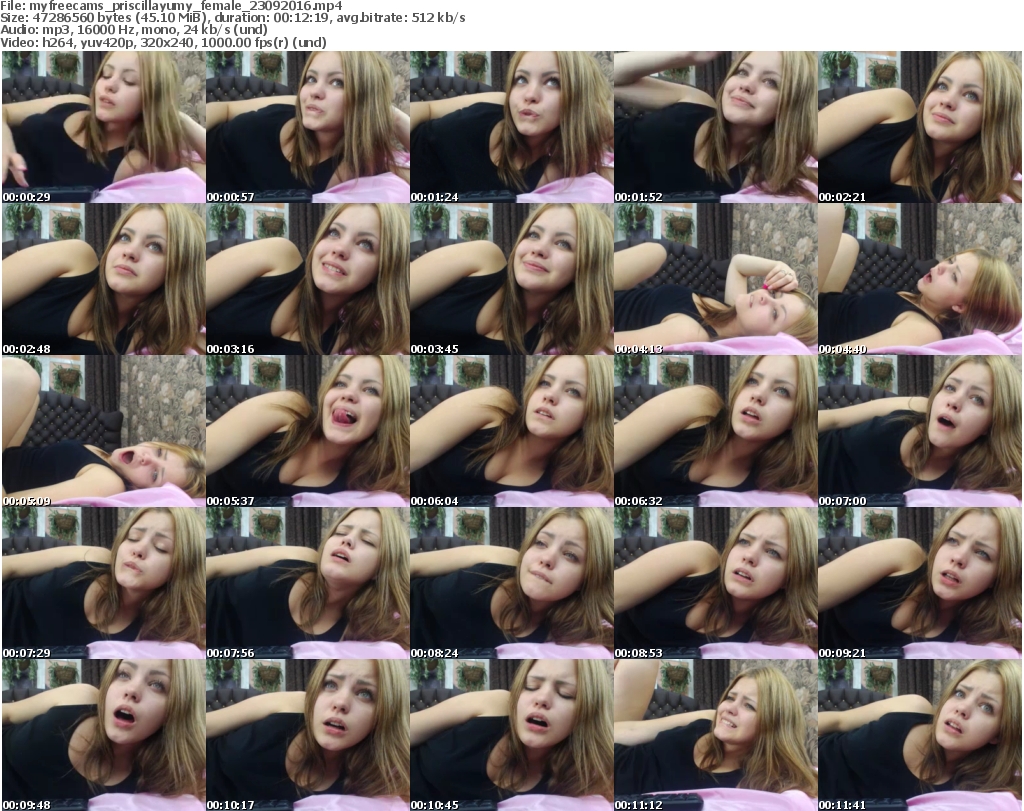
Task: Click the 'Size: 47286560 bytes' header line
Action: pos(232,18)
